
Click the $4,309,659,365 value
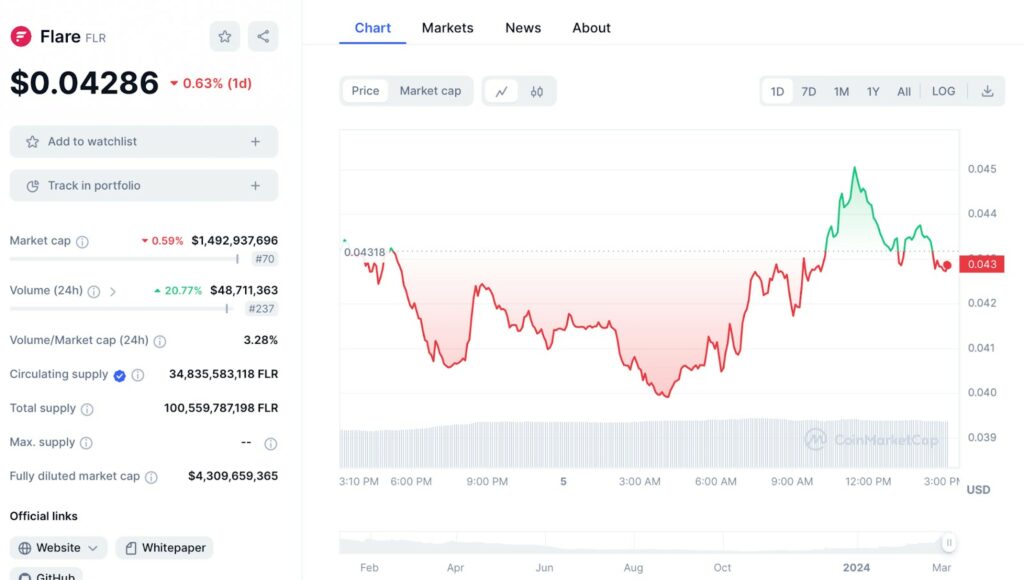232,476
